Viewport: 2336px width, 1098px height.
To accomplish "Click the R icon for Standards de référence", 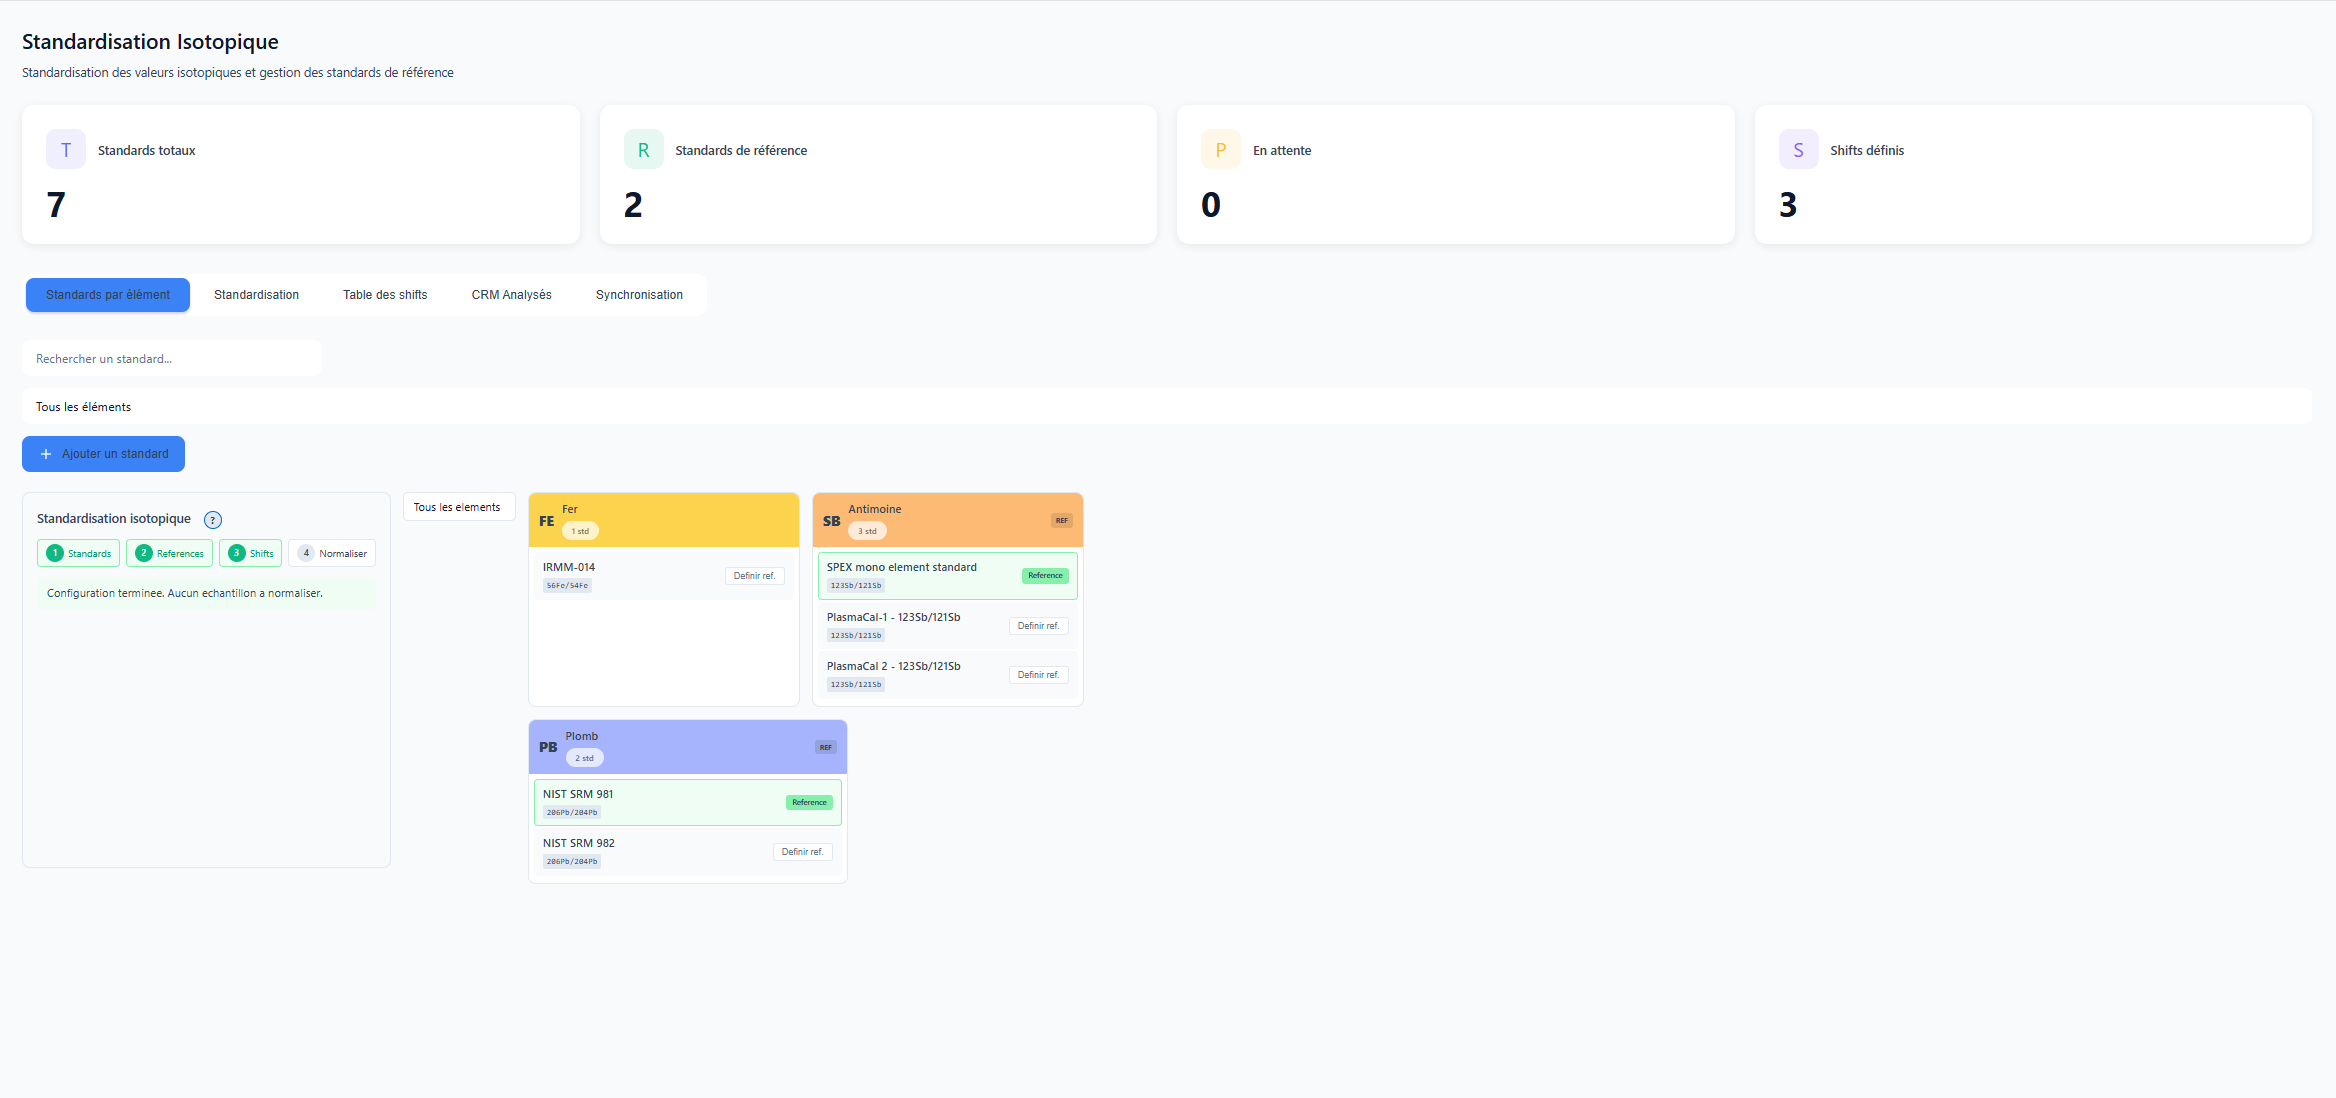I will (x=643, y=150).
